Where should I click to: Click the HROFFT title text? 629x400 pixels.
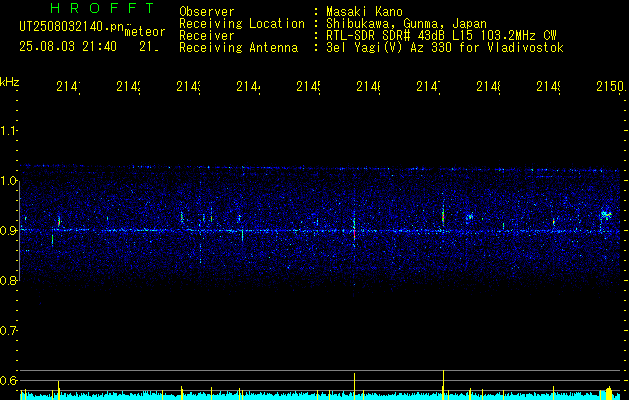(102, 8)
